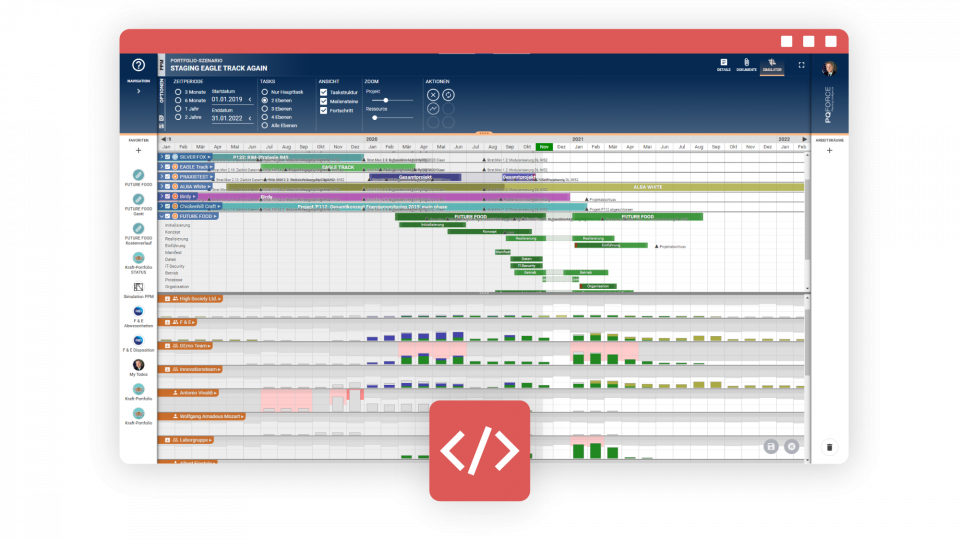Toggle the Taskstruktur checkbox
Screen dimensions: 960x540
(323, 92)
